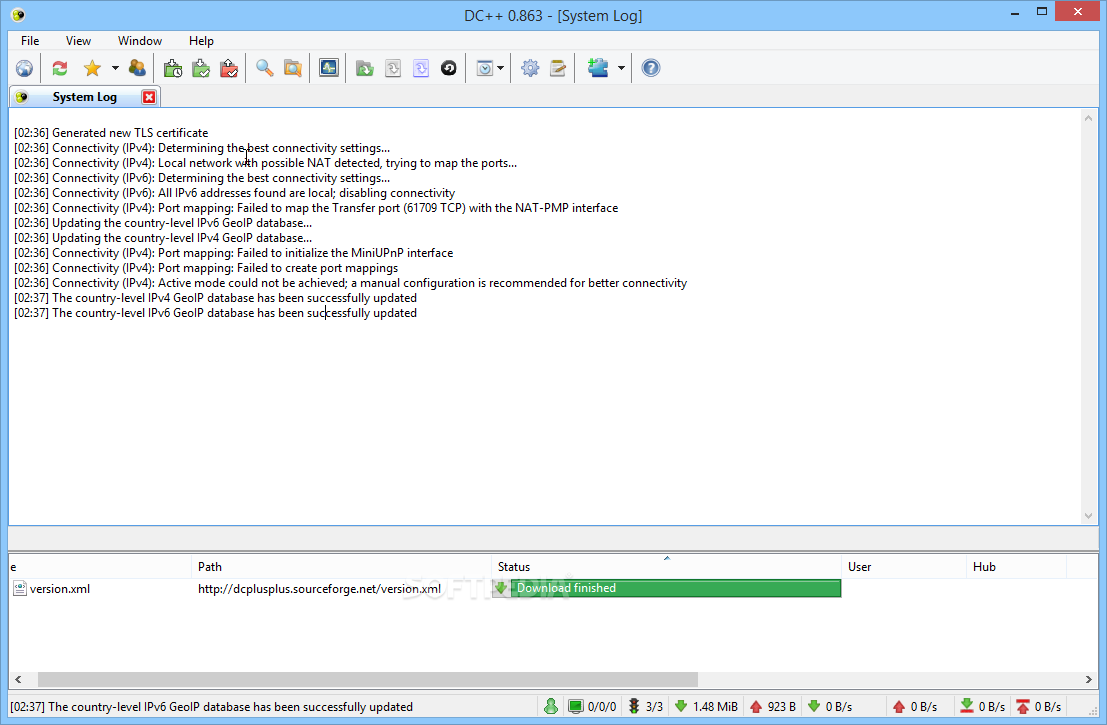Viewport: 1107px width, 725px height.
Task: Click the transfers scrollbar right arrow
Action: click(x=1089, y=679)
